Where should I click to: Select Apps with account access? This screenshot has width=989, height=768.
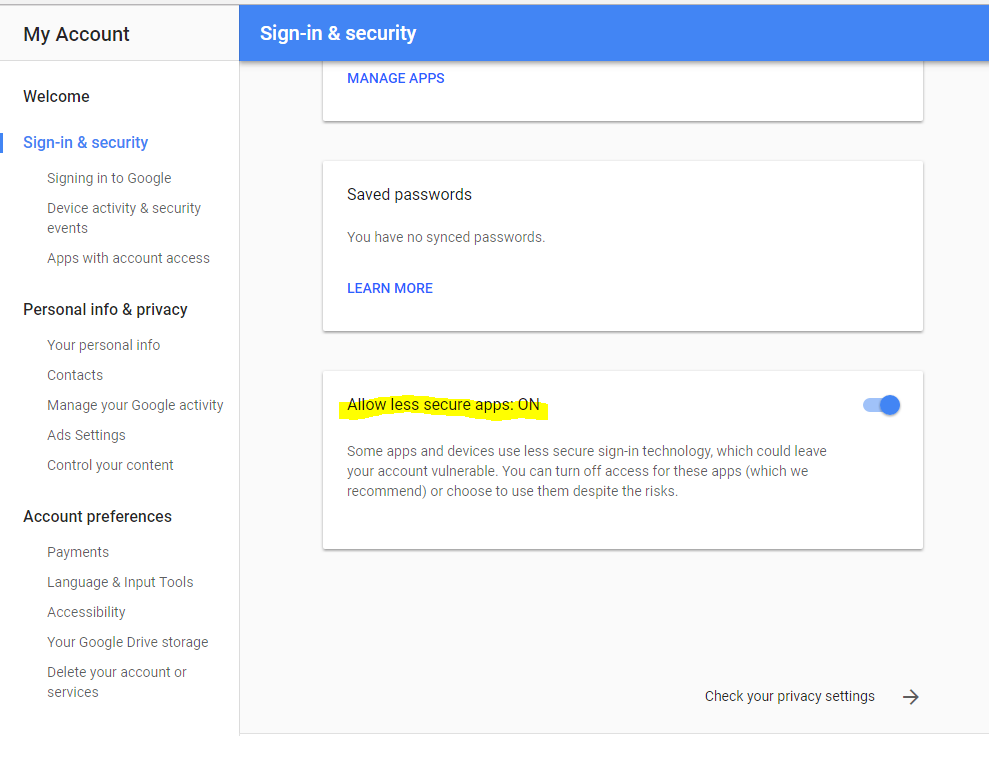point(128,259)
